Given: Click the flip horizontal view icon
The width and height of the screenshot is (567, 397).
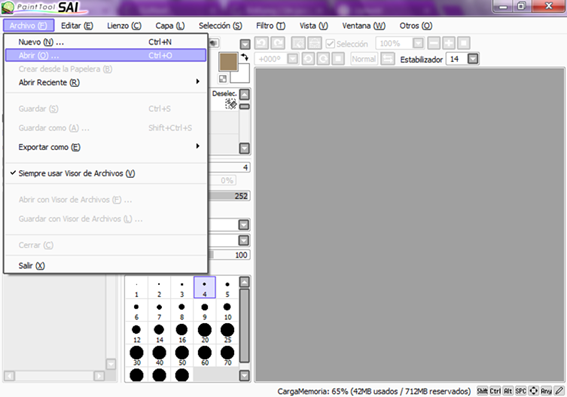Looking at the screenshot, I should coord(388,59).
